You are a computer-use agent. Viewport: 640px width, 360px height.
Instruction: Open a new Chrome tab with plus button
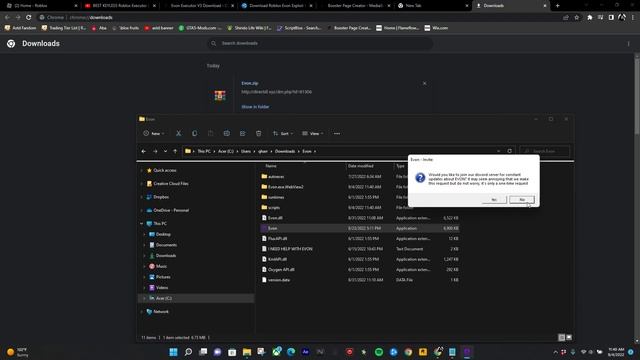[558, 6]
